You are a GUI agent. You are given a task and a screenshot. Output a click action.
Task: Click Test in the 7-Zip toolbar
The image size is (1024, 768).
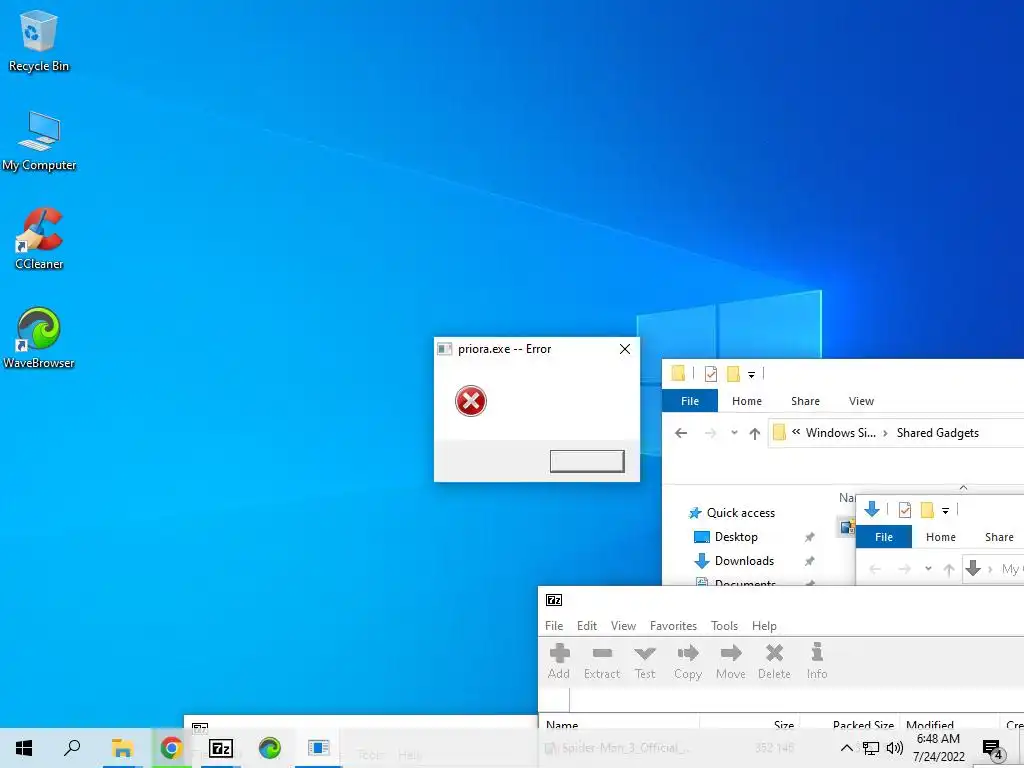pyautogui.click(x=645, y=661)
